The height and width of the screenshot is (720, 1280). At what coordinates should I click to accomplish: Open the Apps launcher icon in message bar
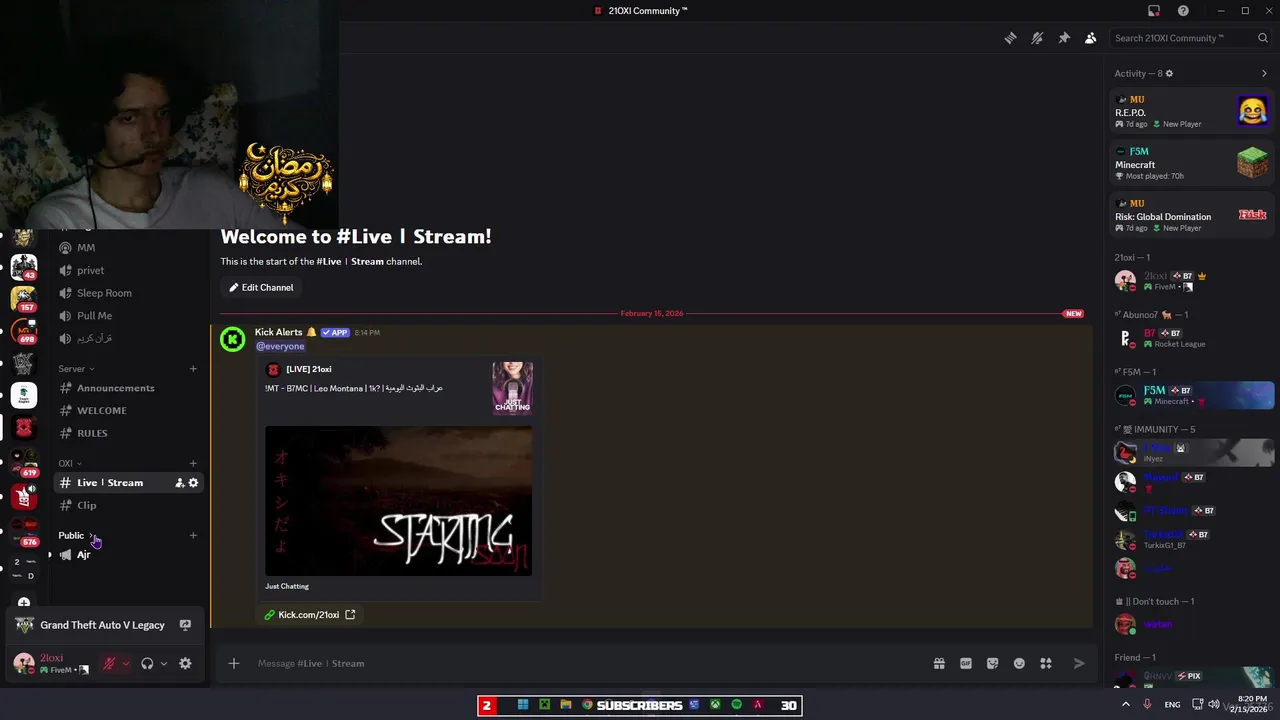coord(1046,663)
